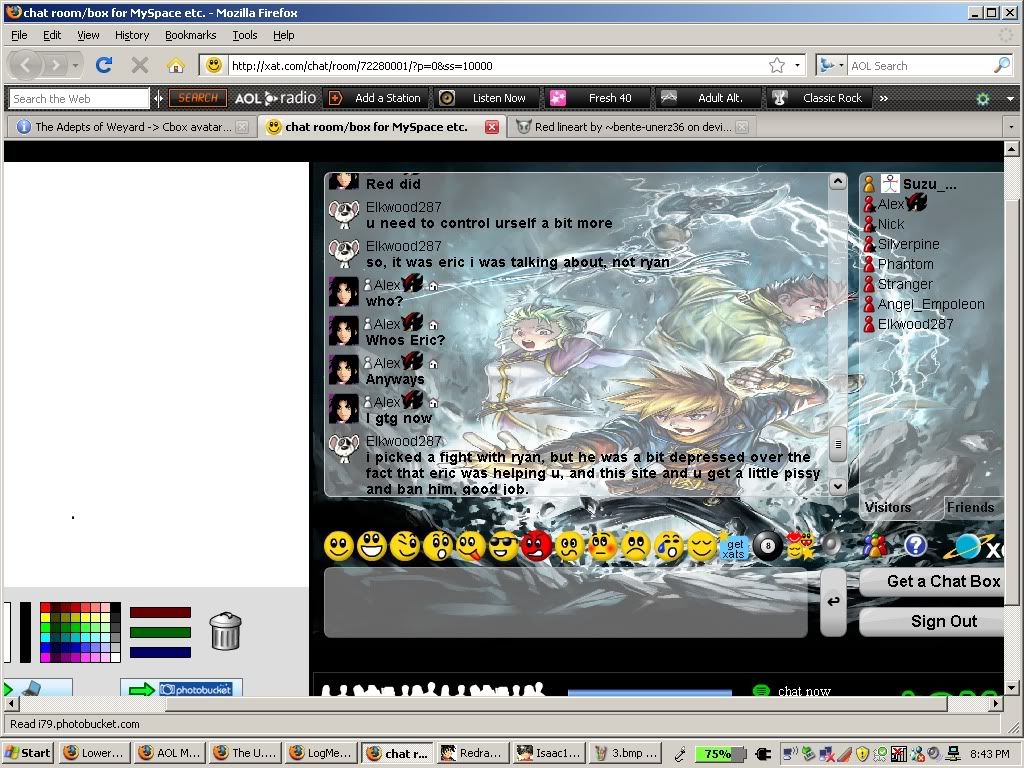Pick the sunglasses cool smiley
This screenshot has width=1024, height=768.
(503, 546)
